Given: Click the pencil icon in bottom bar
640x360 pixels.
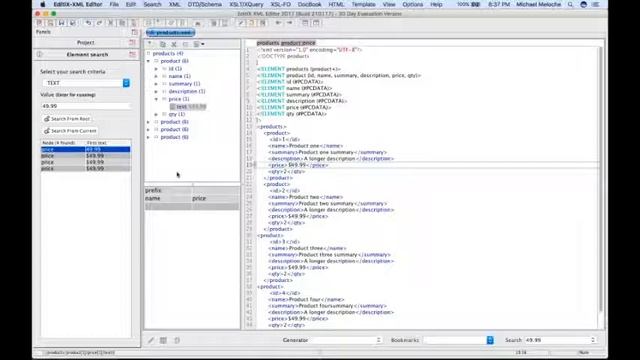Looking at the screenshot, I should 151,340.
